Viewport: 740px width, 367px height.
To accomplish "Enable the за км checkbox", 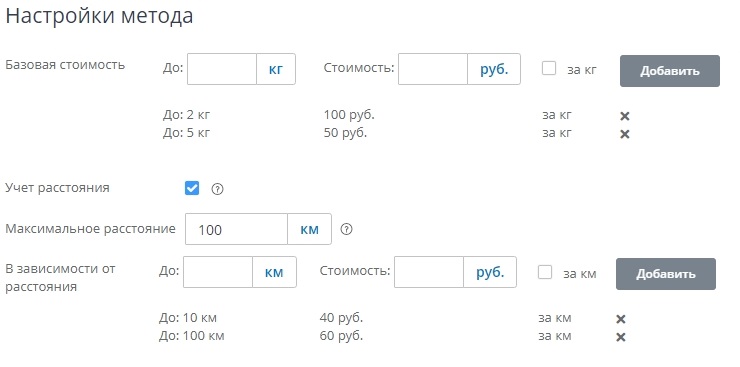I will coord(545,272).
